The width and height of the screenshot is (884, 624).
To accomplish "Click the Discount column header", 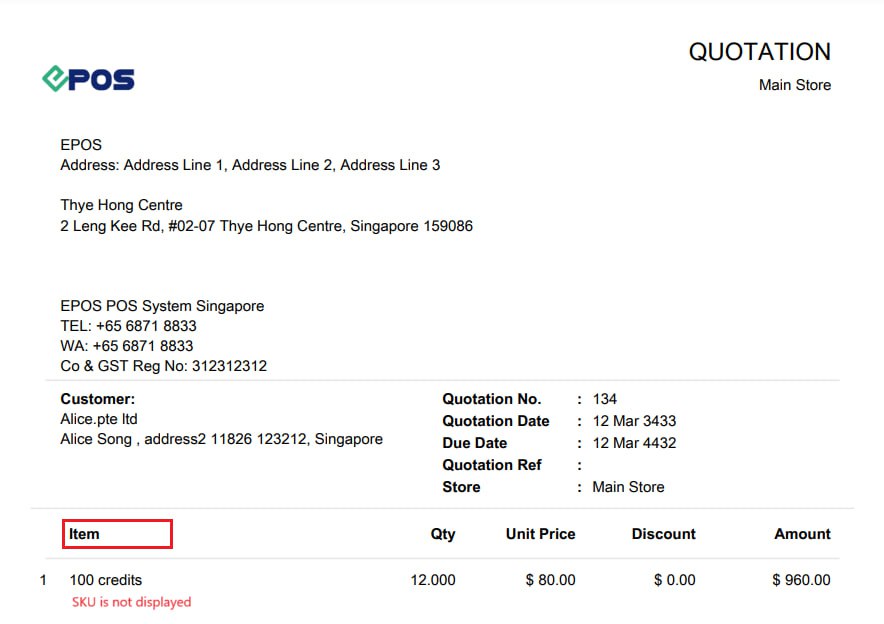I will 663,534.
